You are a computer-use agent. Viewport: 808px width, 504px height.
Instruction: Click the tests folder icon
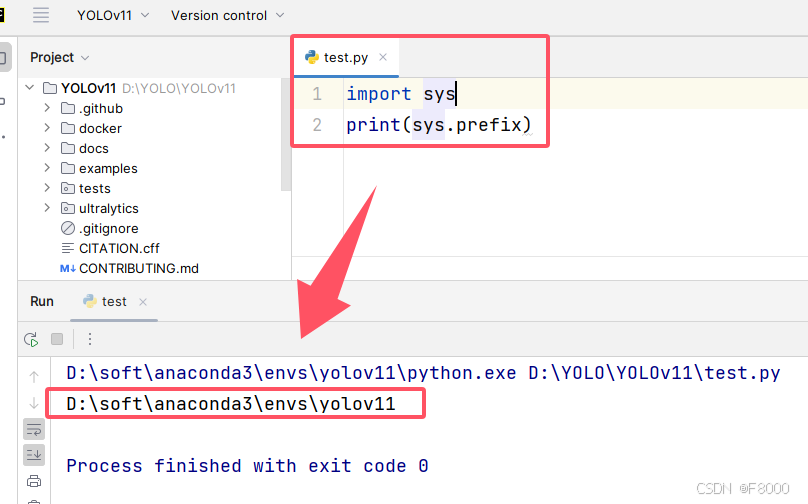click(x=68, y=188)
